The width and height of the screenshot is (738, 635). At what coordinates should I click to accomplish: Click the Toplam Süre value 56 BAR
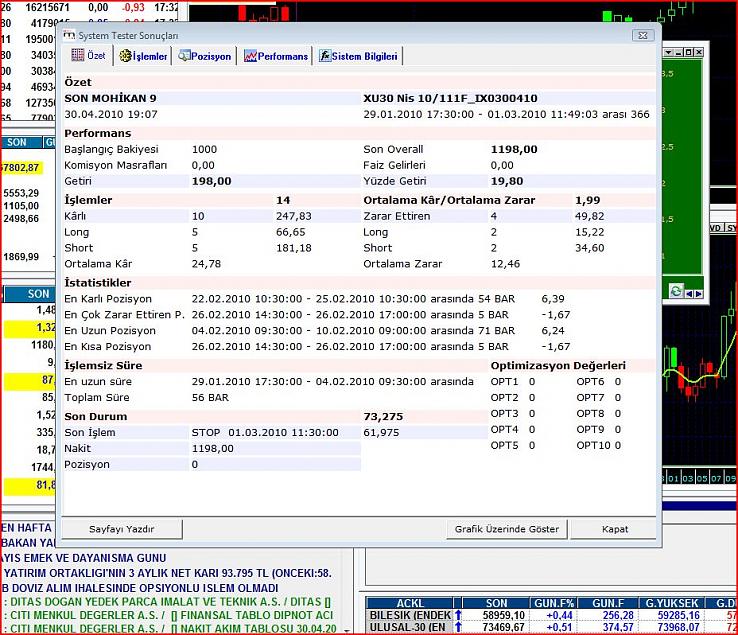coord(210,397)
